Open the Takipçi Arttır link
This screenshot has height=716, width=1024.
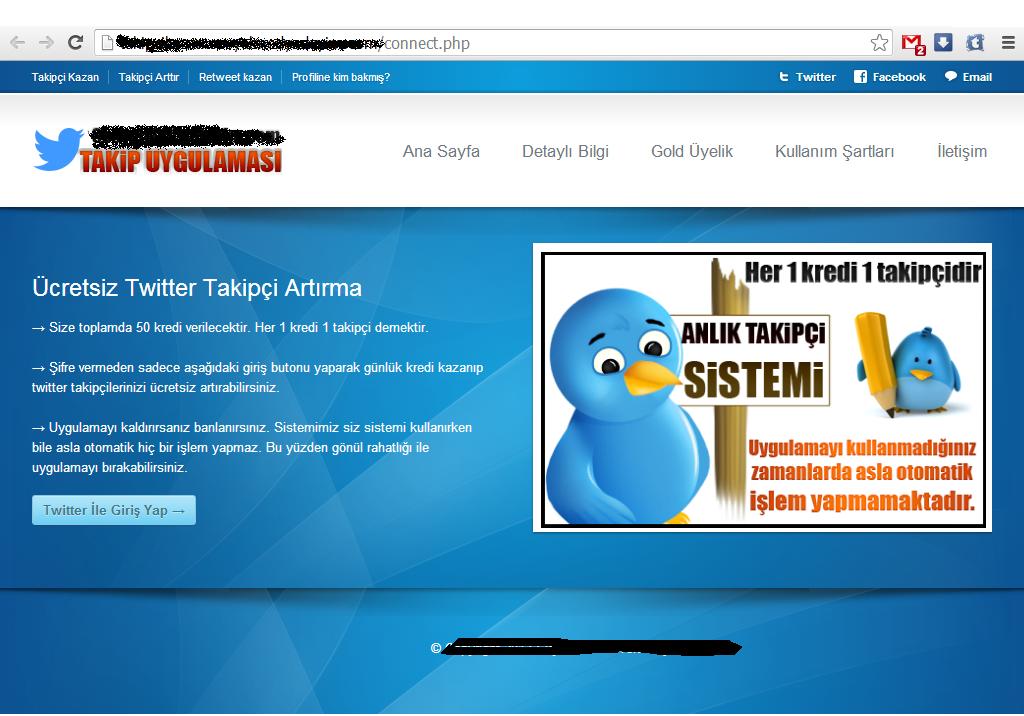[x=149, y=77]
